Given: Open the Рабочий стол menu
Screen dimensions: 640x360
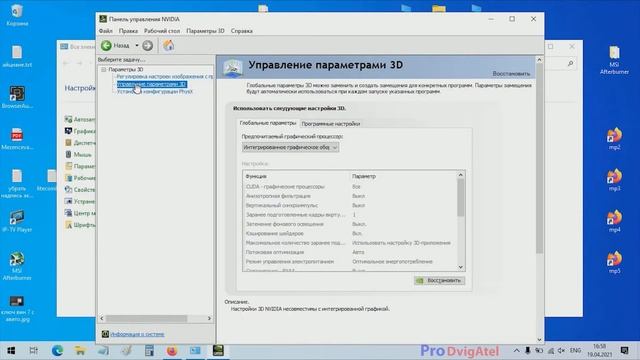Looking at the screenshot, I should point(162,31).
